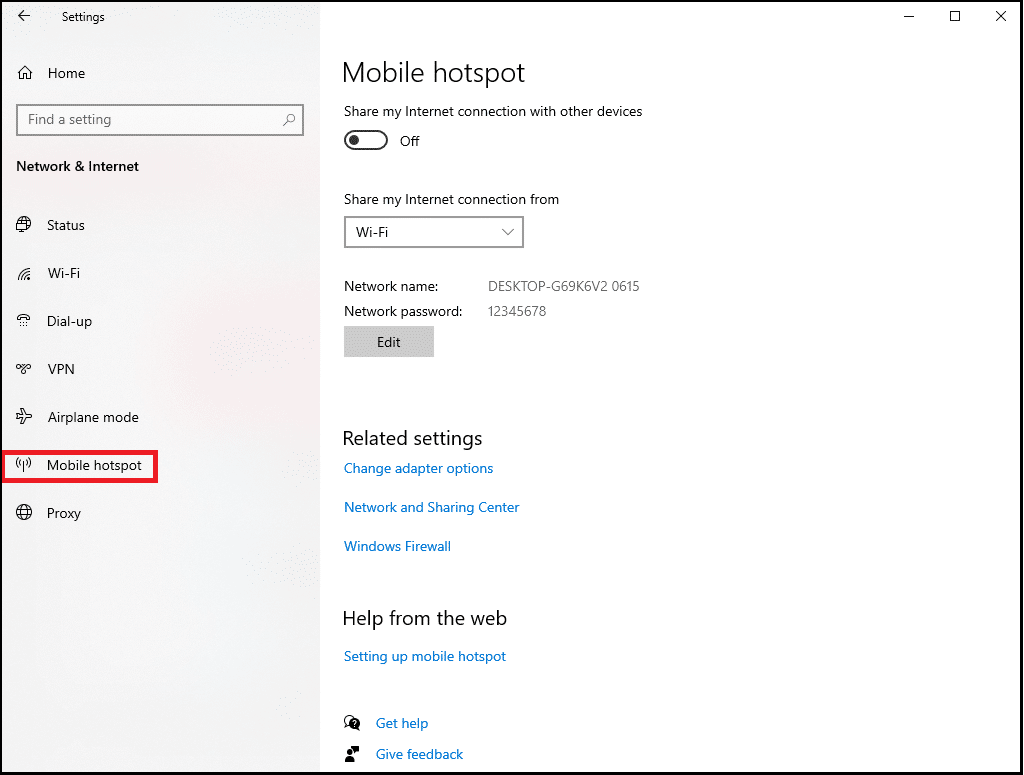
Task: Click the Off toggle state label
Action: (409, 141)
